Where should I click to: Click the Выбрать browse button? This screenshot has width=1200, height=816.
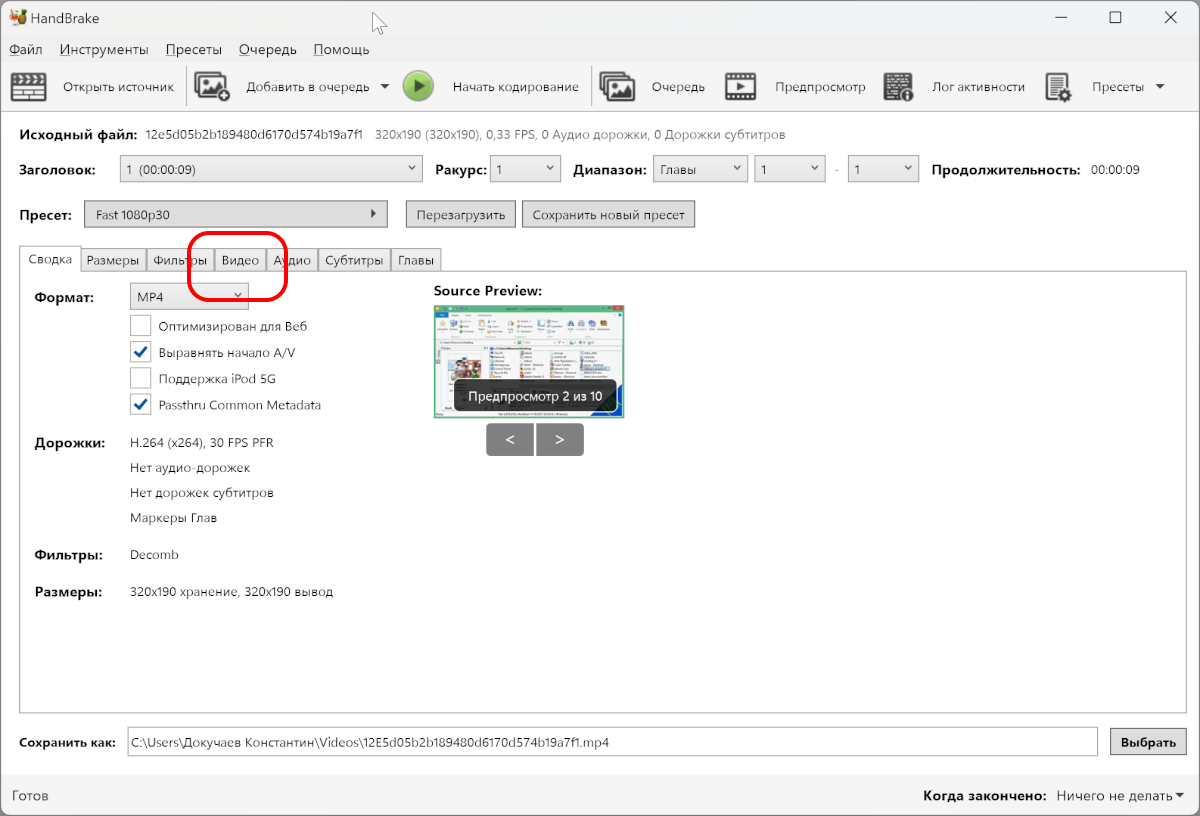pos(1148,742)
